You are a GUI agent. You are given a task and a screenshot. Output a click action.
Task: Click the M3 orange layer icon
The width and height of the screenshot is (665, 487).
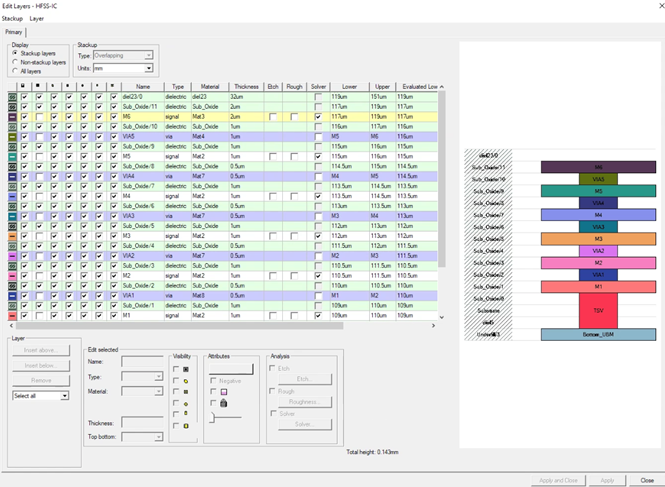[11, 236]
